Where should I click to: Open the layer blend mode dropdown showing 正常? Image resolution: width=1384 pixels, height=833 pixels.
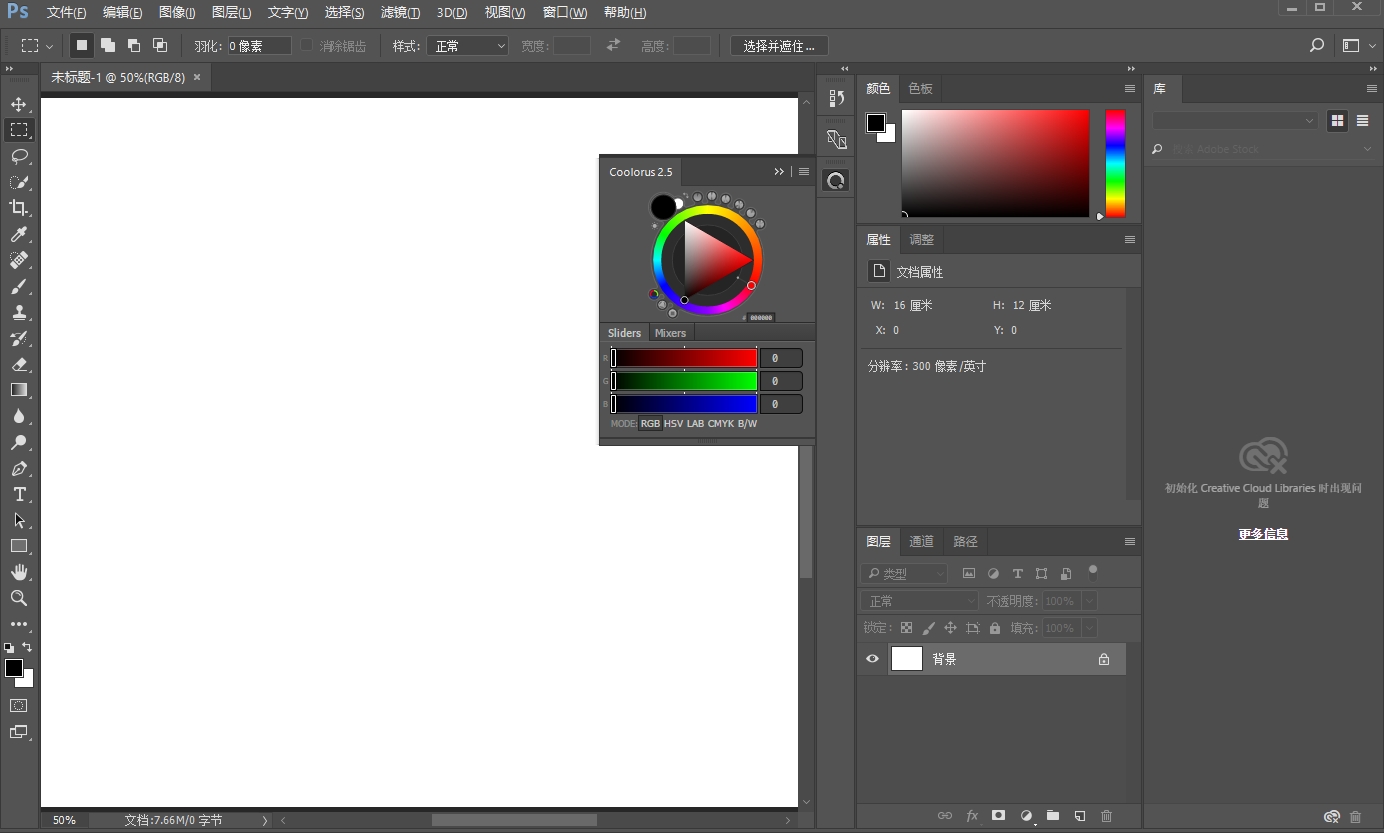[917, 600]
